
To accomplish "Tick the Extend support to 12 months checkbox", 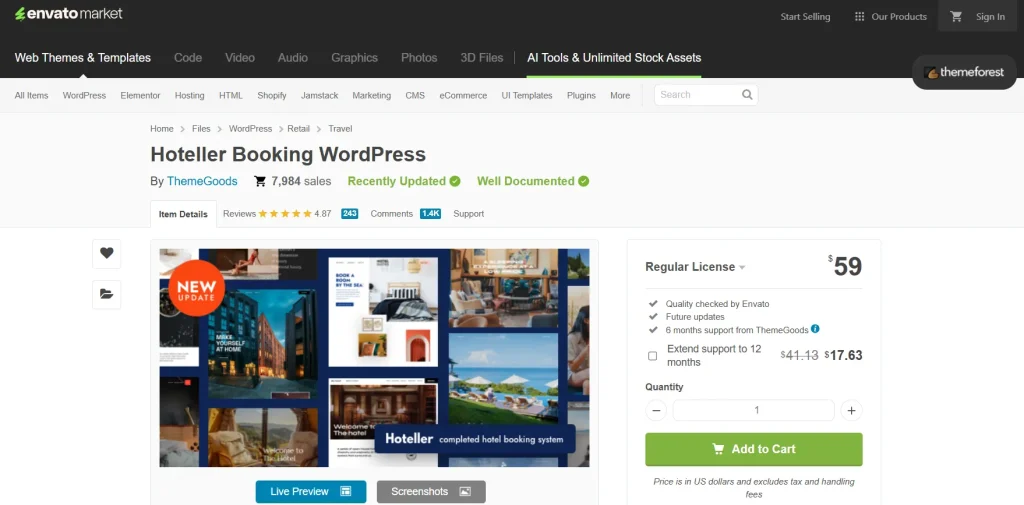I will pos(652,356).
